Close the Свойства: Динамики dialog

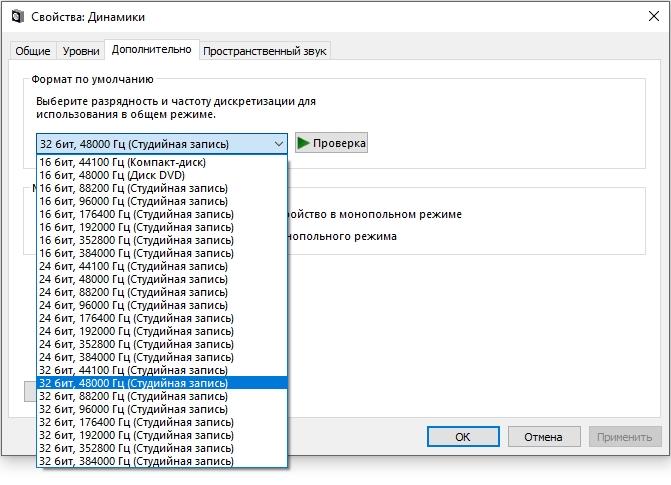click(654, 16)
